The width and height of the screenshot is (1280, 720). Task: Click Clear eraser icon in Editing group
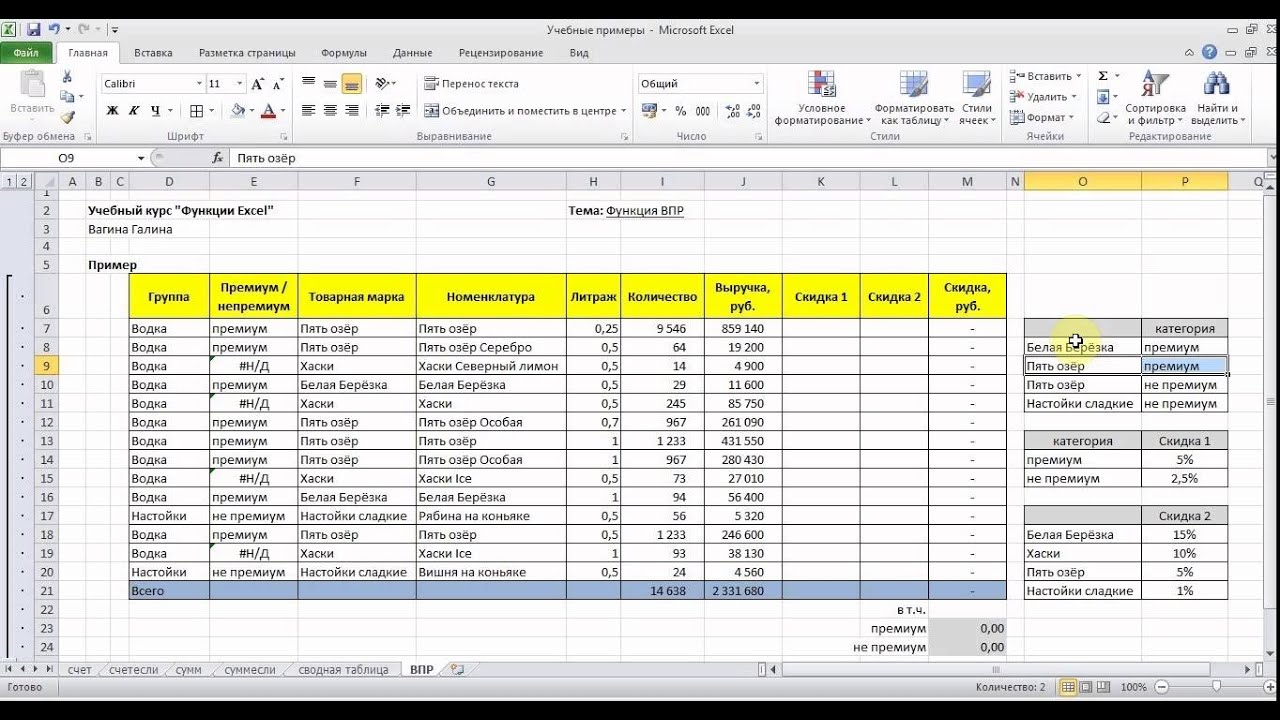coord(1103,118)
